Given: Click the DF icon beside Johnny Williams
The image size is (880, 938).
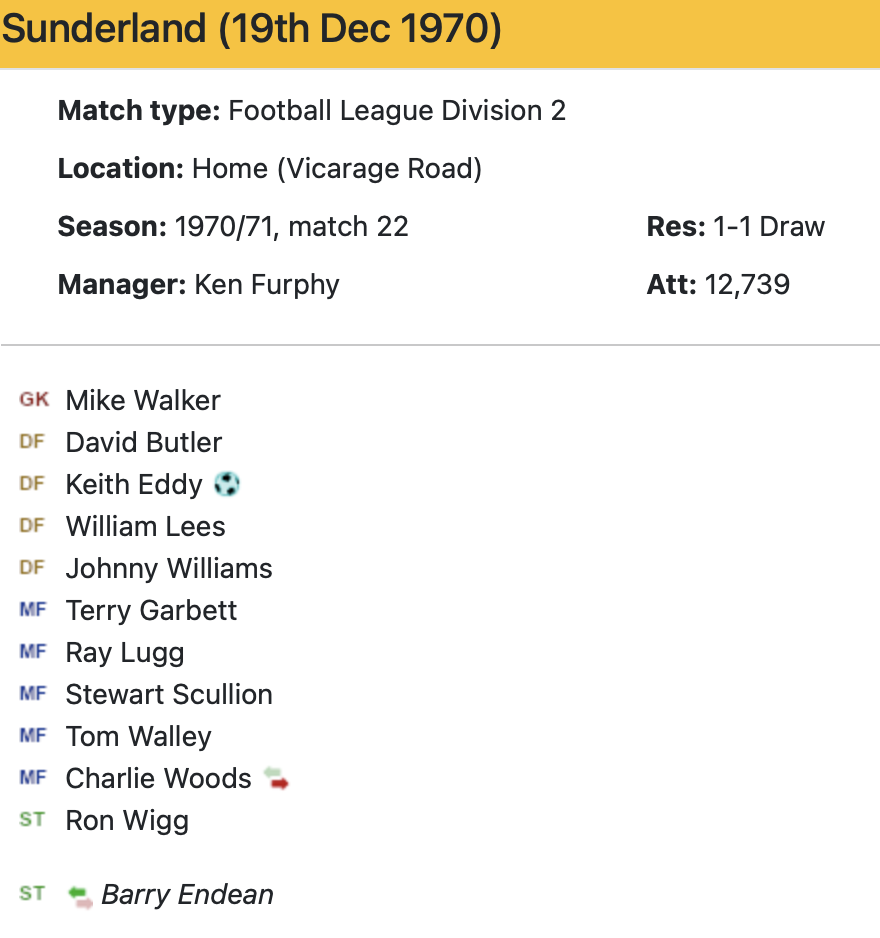Looking at the screenshot, I should (32, 568).
